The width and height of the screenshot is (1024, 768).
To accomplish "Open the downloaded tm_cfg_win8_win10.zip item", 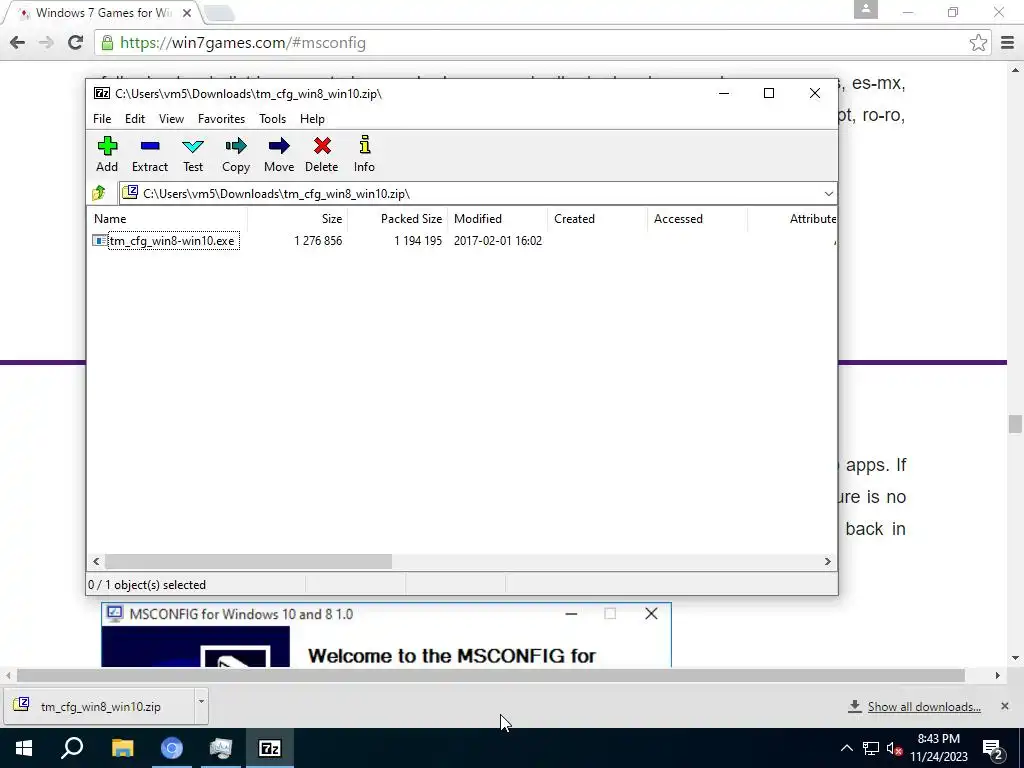I will tap(100, 707).
